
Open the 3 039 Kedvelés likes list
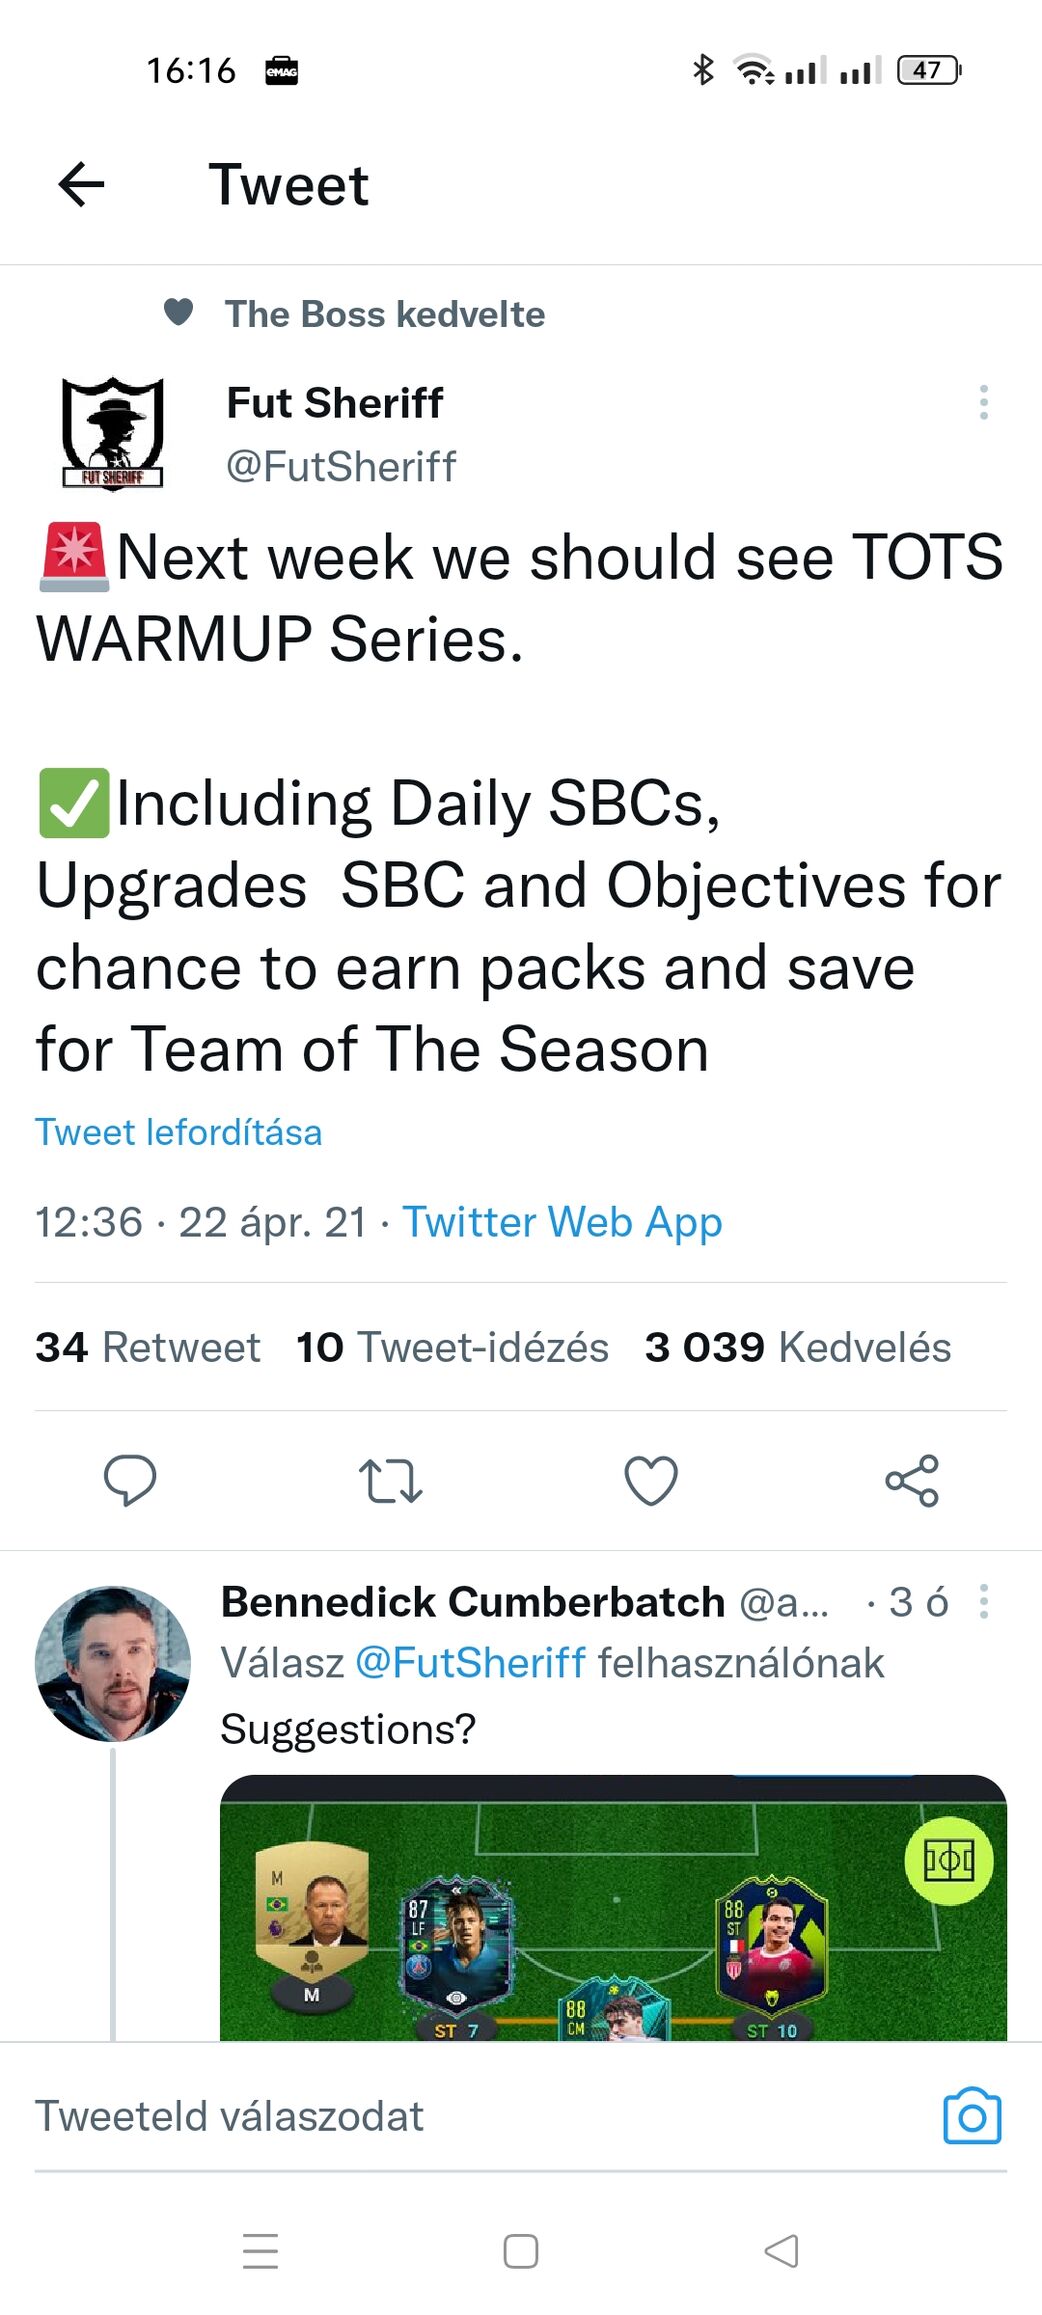797,1347
